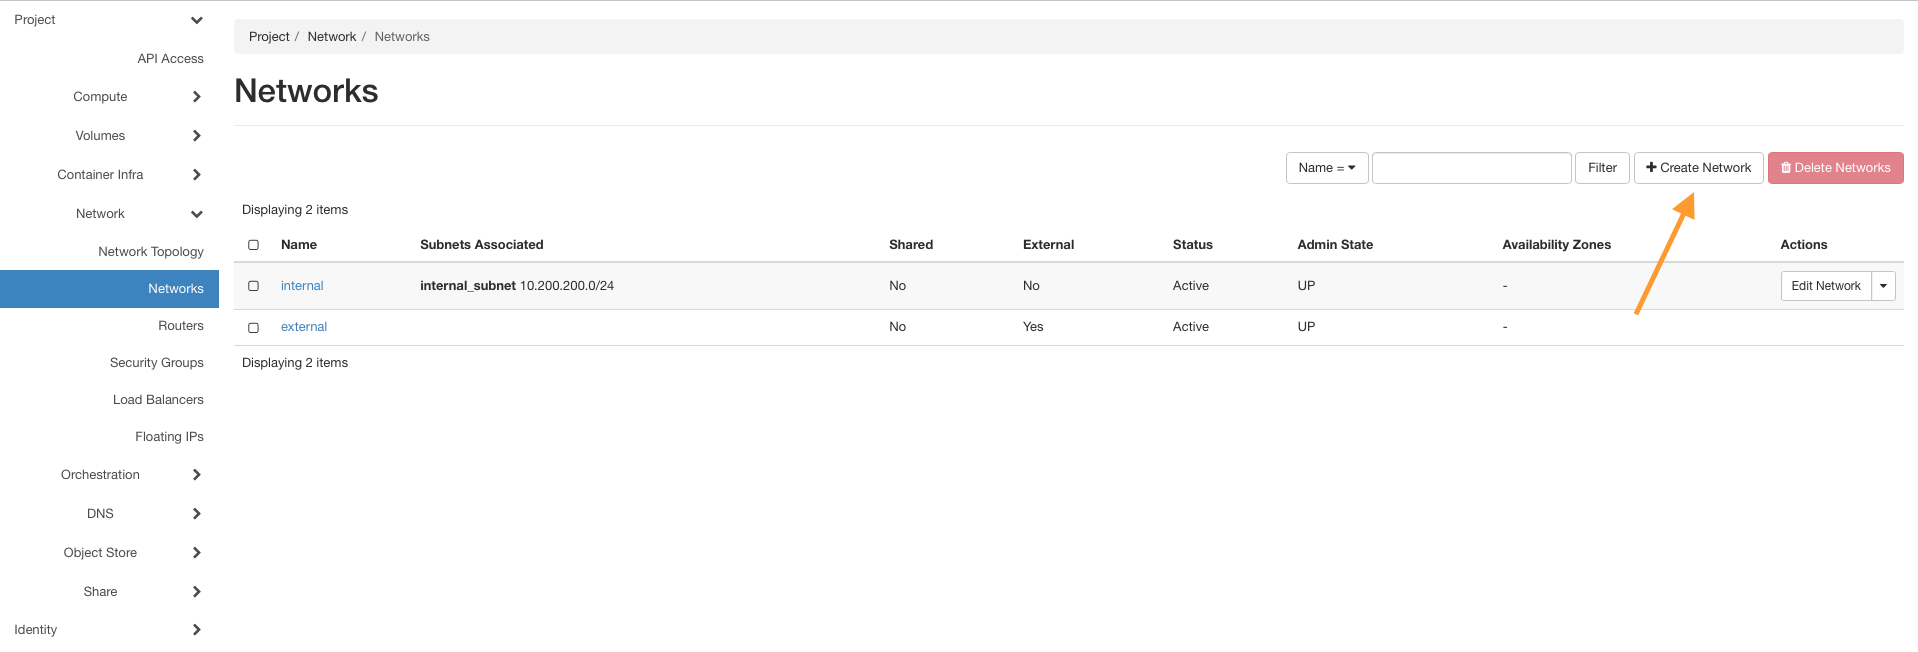Expand the Orchestration chevron arrow
The height and width of the screenshot is (652, 1918).
click(196, 475)
